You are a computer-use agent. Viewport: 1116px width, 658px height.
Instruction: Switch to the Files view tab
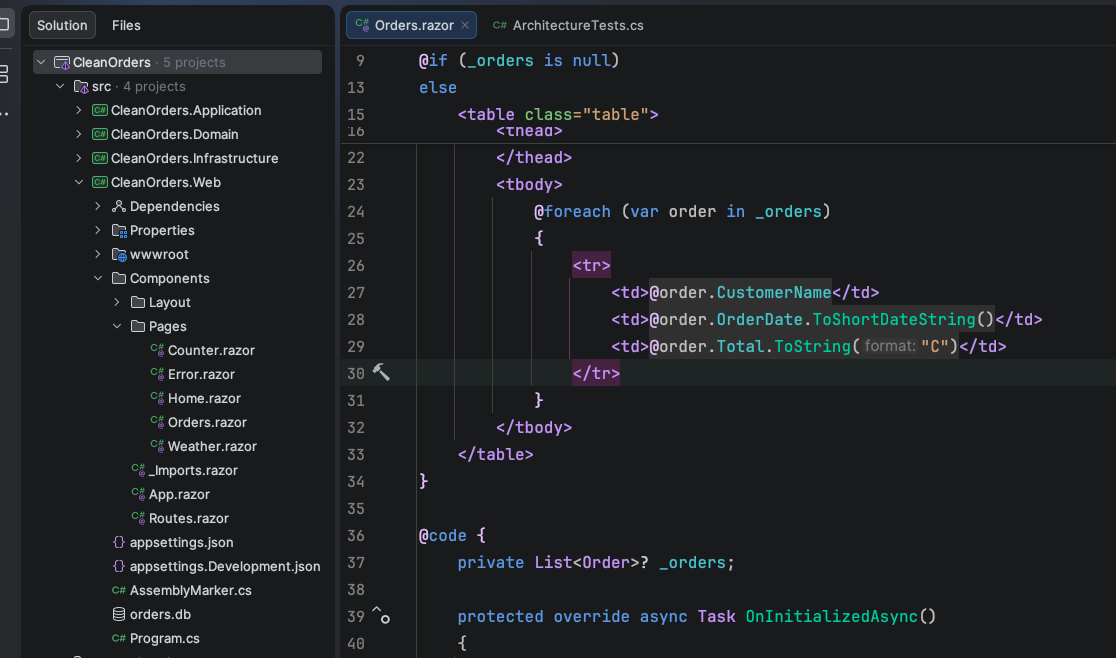[126, 25]
